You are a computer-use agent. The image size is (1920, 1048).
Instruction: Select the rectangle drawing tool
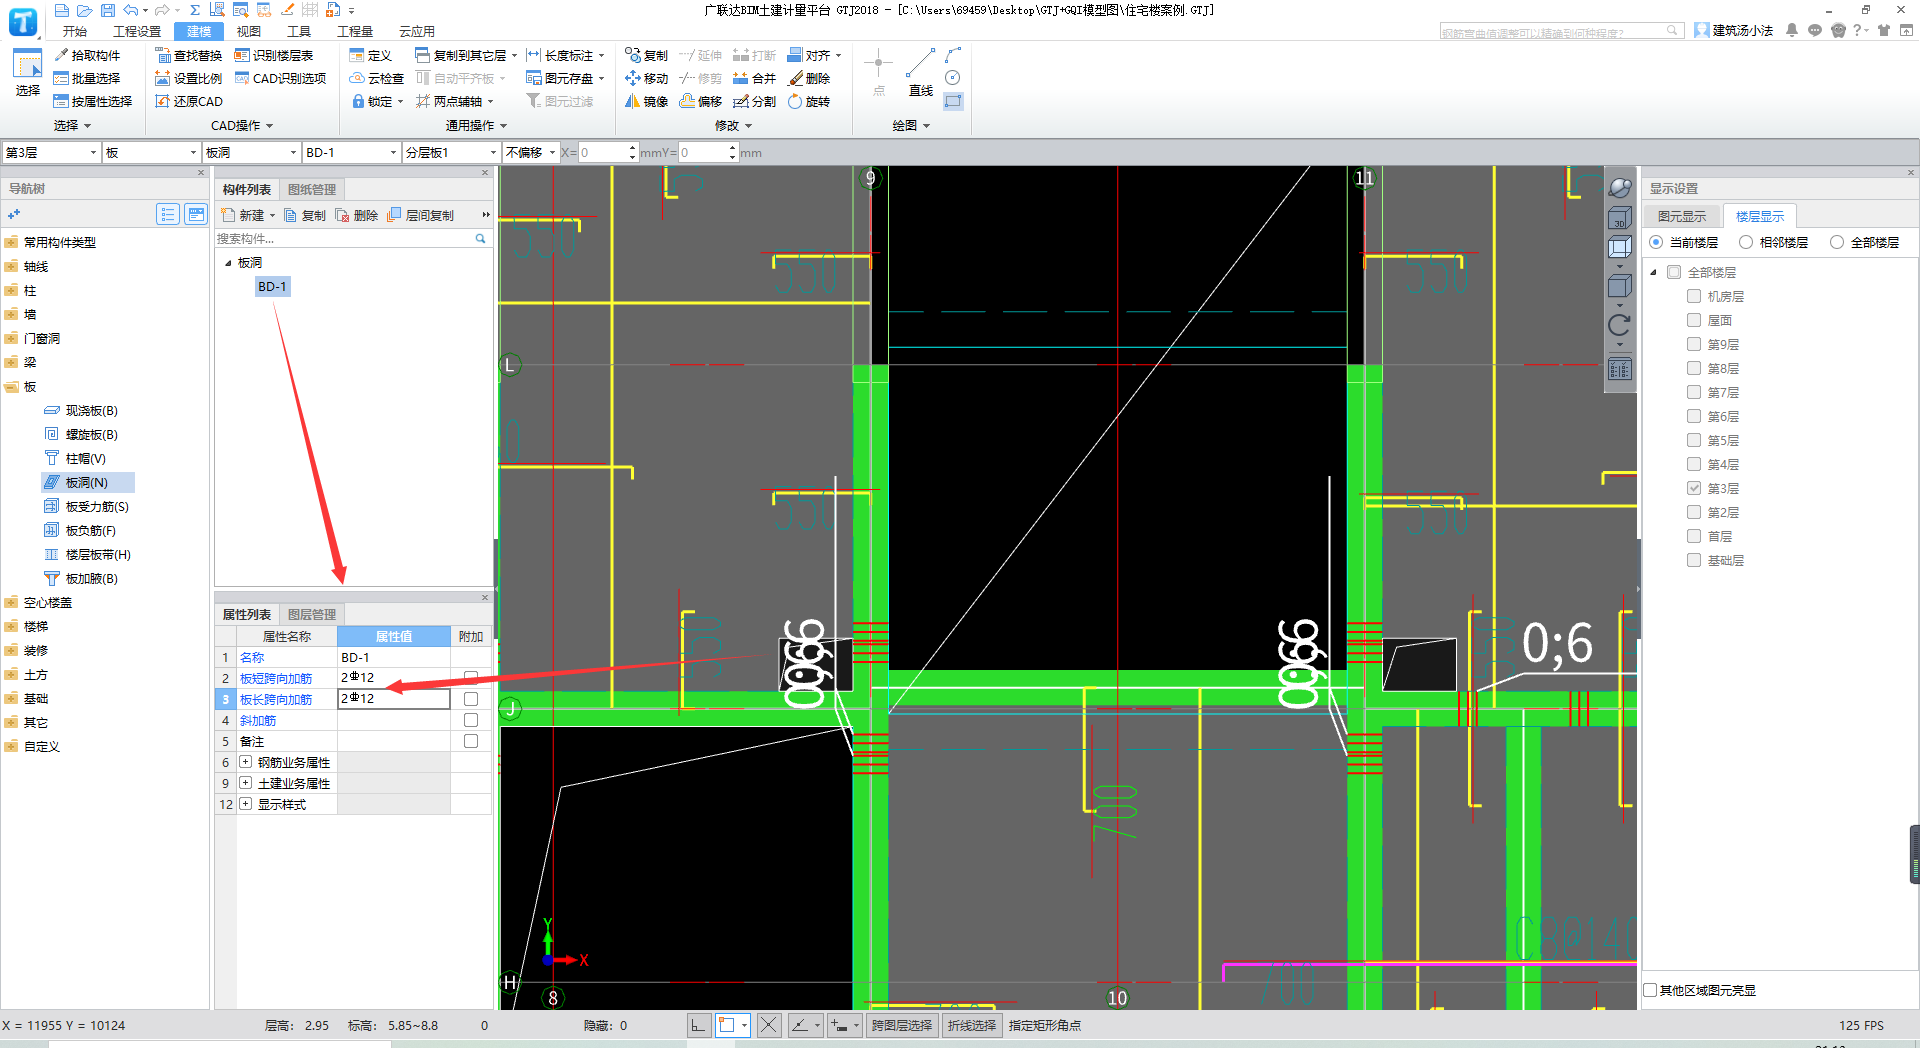click(x=953, y=101)
